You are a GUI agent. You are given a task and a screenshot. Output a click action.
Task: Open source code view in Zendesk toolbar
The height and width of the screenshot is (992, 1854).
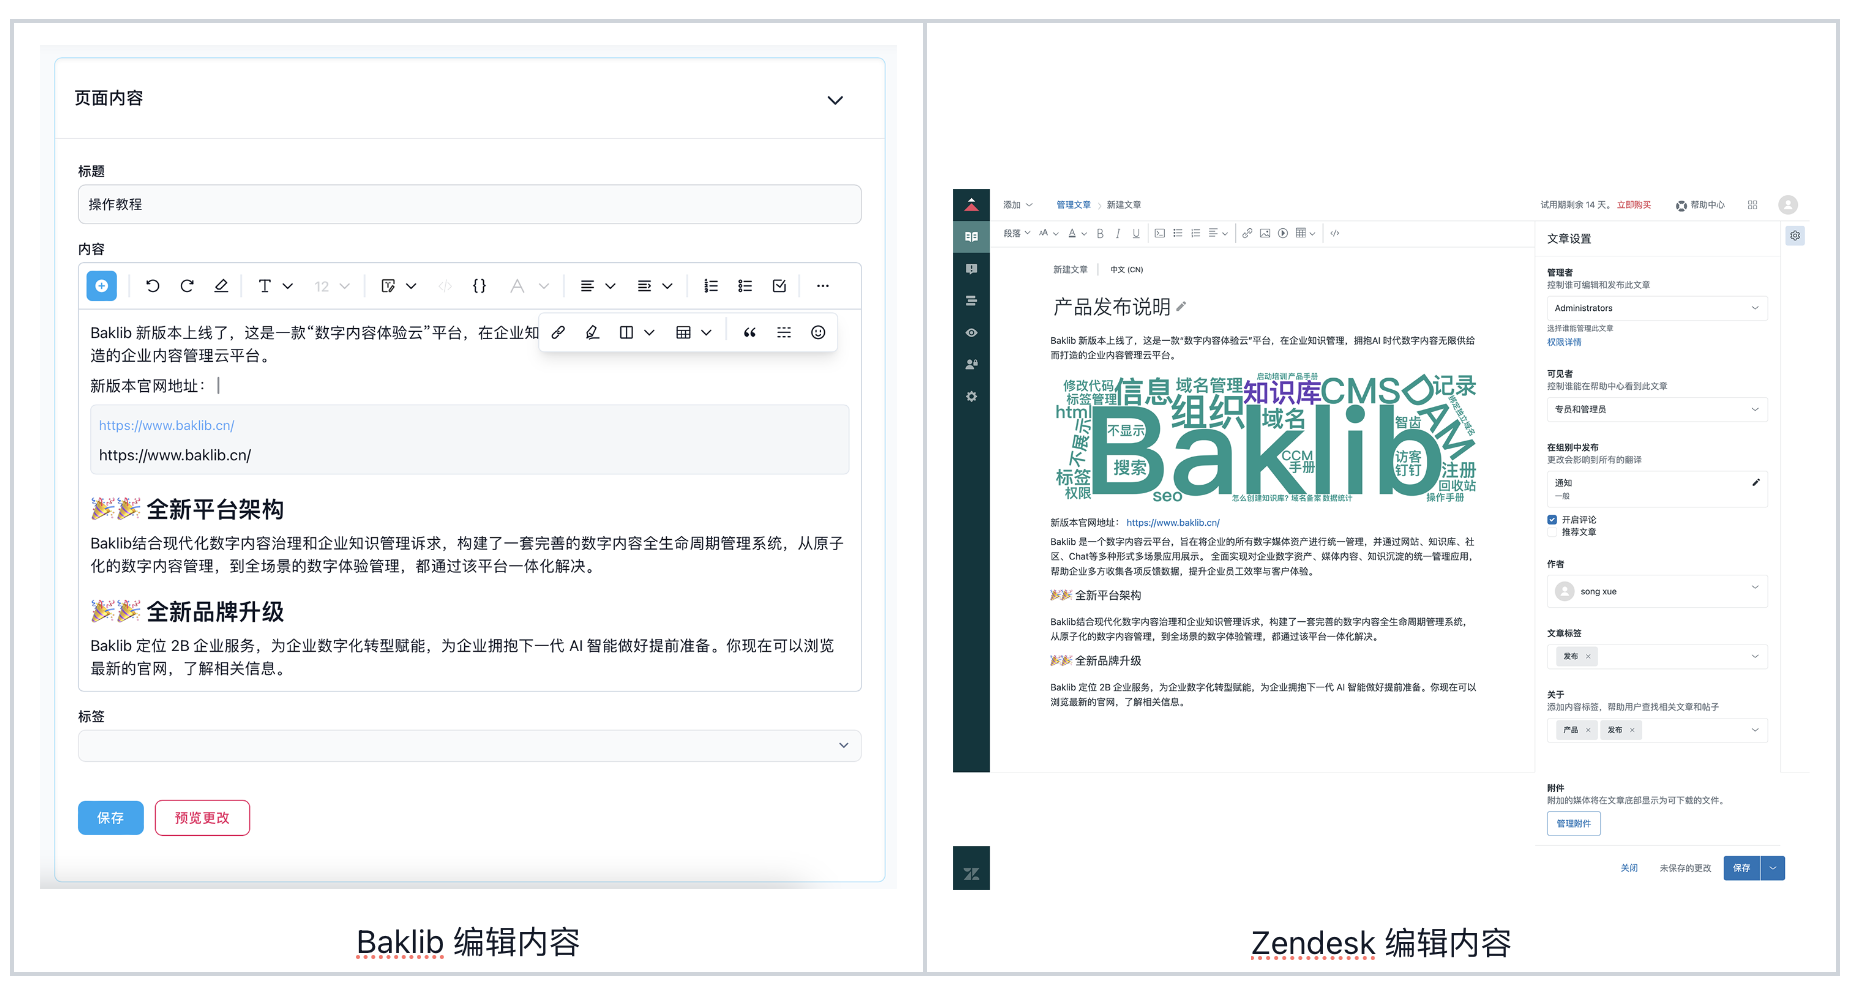[1334, 233]
